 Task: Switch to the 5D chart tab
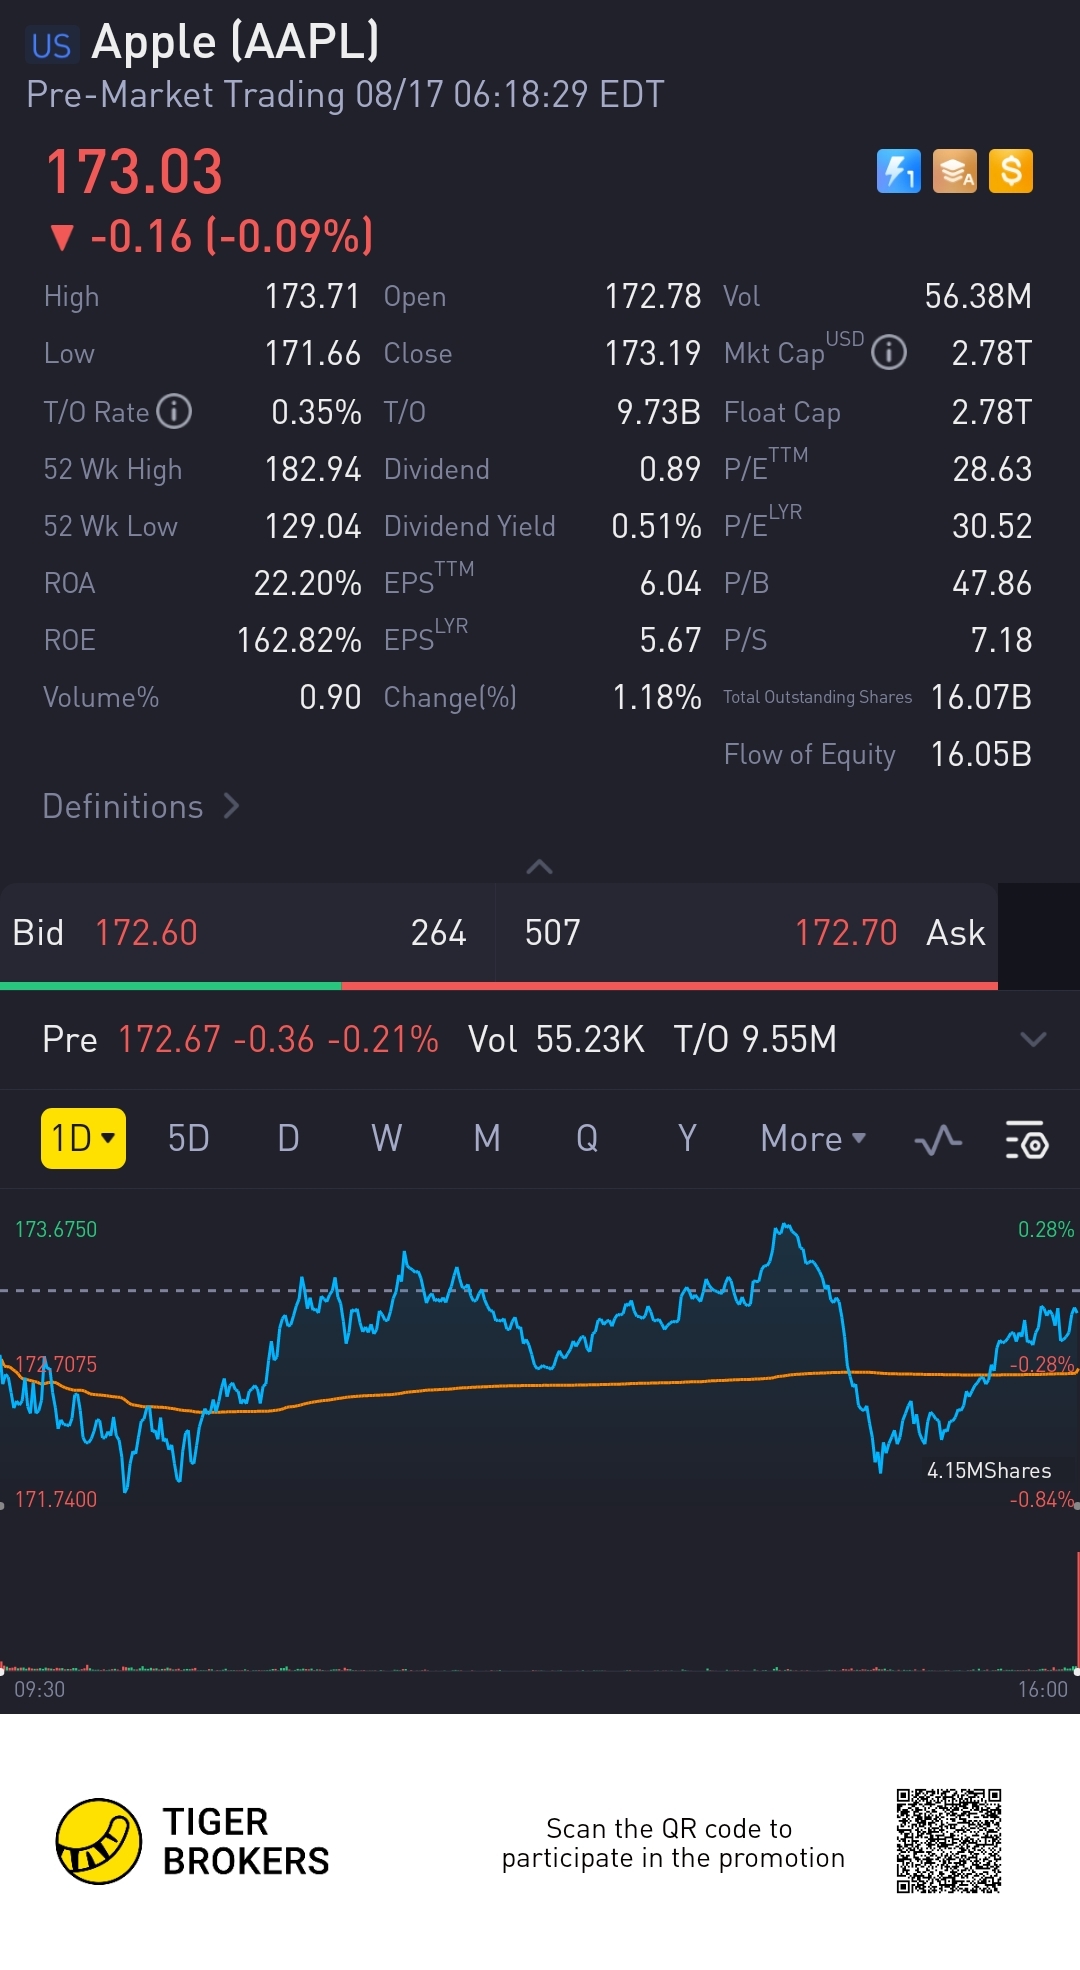(188, 1138)
